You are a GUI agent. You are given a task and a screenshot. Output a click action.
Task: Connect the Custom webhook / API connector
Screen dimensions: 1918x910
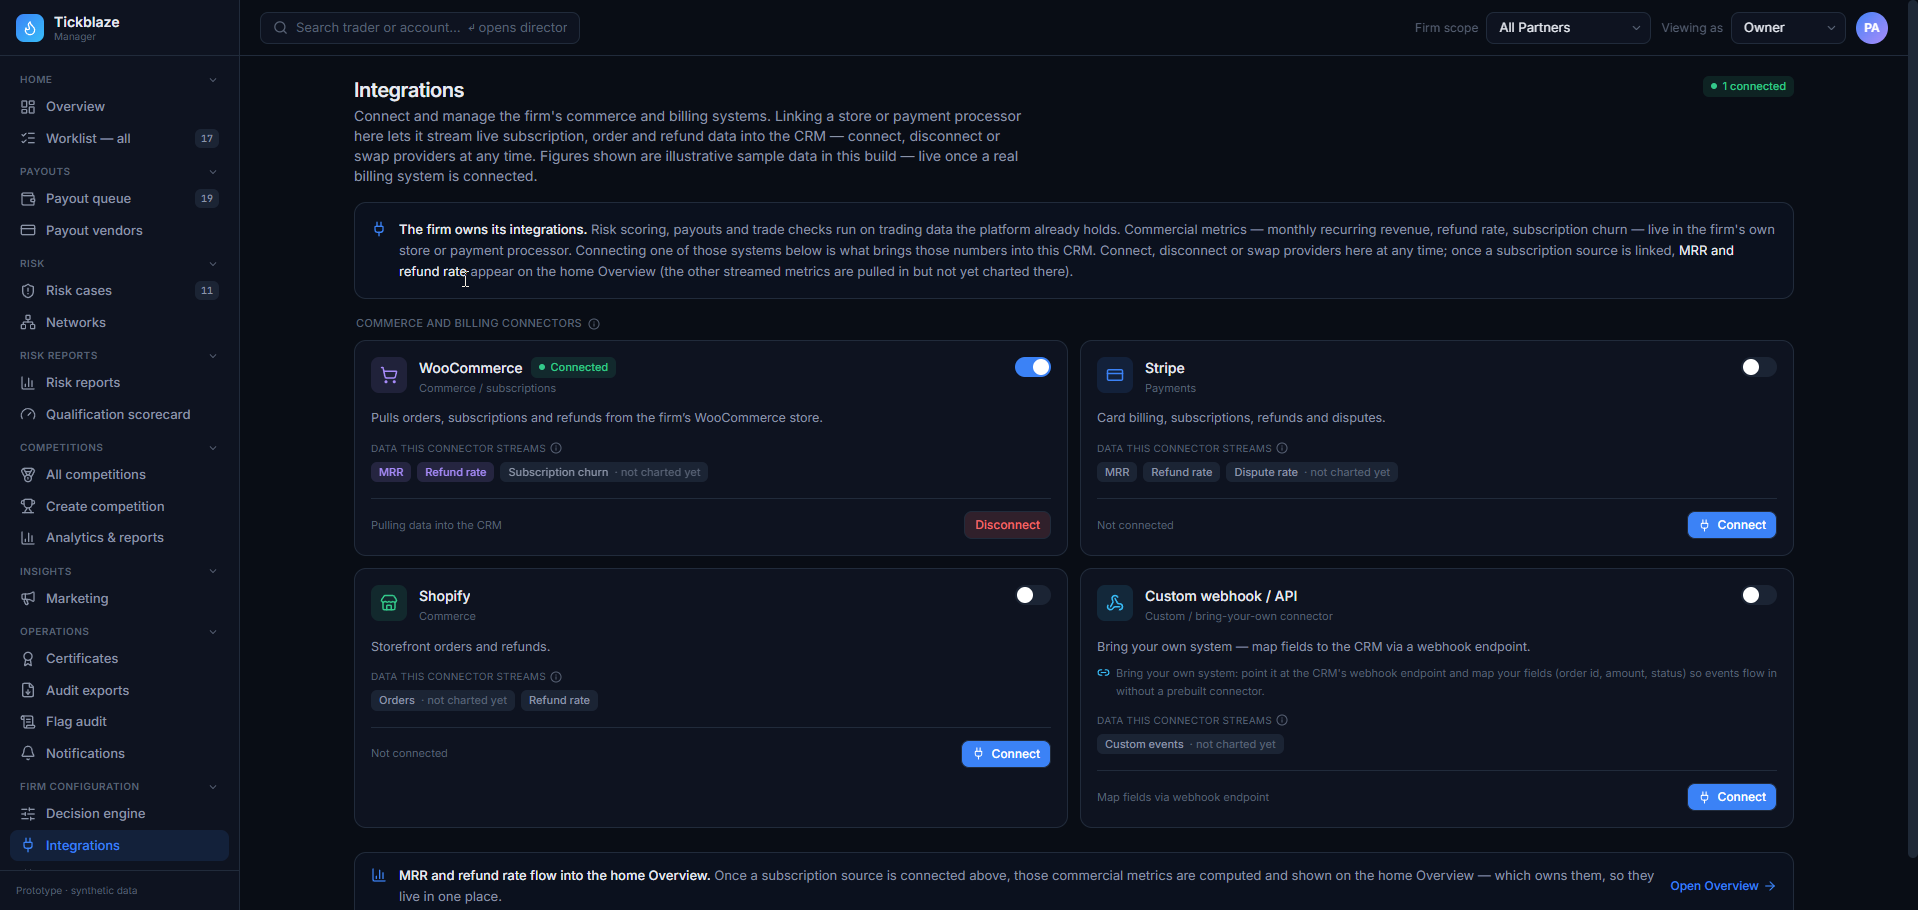point(1732,797)
